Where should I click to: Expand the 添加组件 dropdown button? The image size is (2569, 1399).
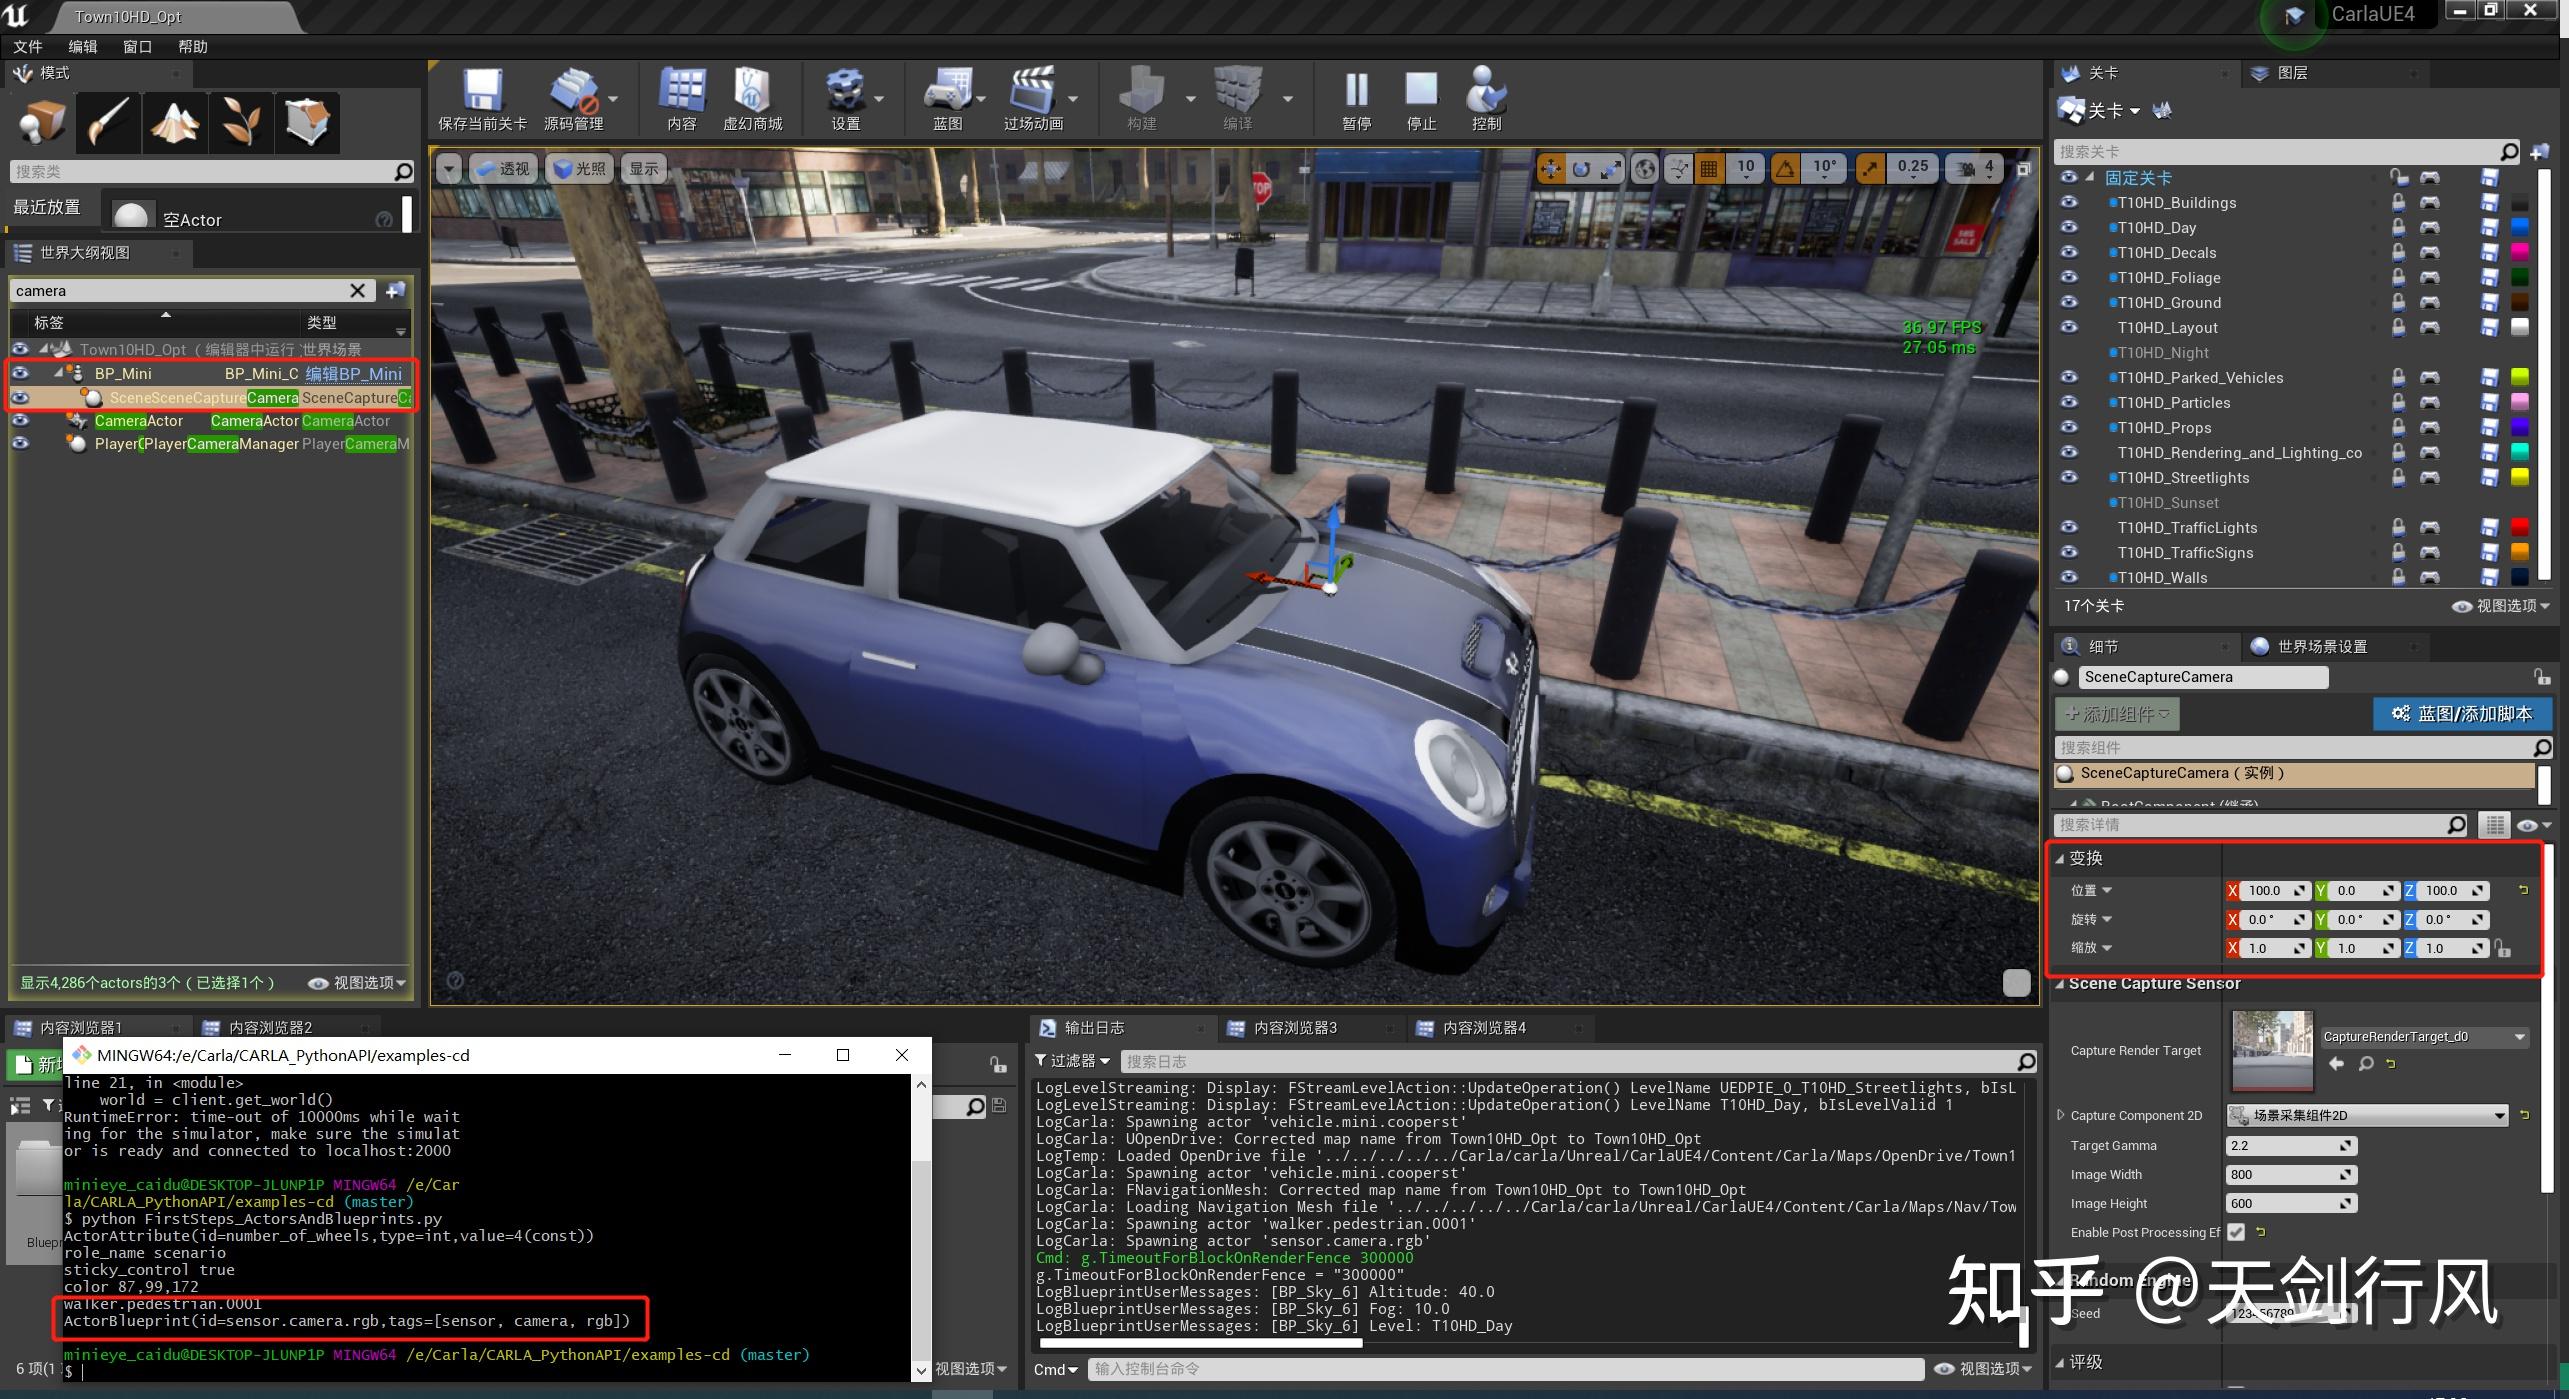[x=2117, y=714]
